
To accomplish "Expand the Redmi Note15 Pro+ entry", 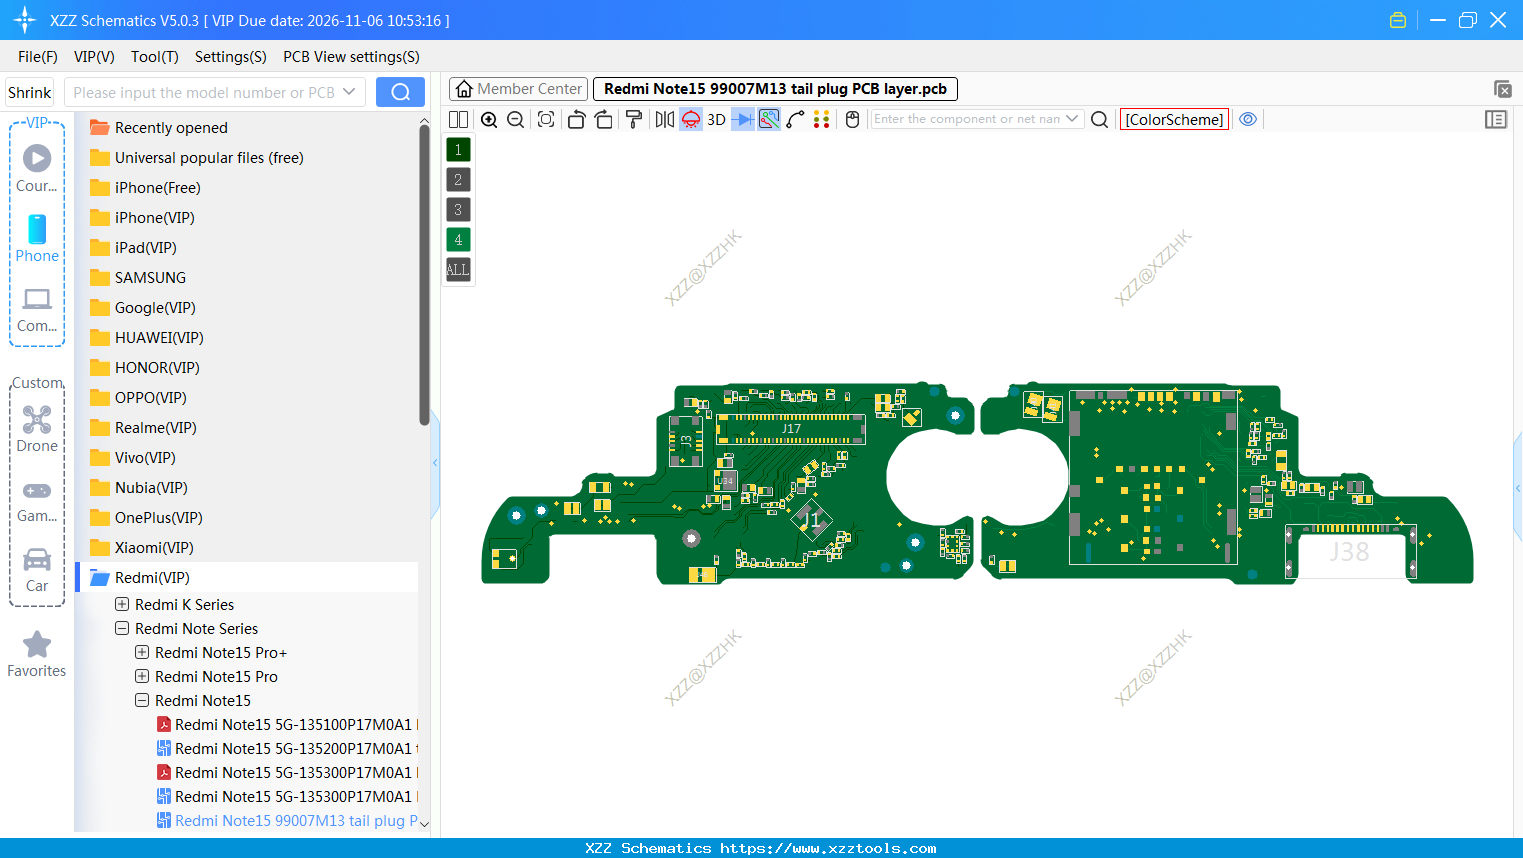I will (x=140, y=652).
